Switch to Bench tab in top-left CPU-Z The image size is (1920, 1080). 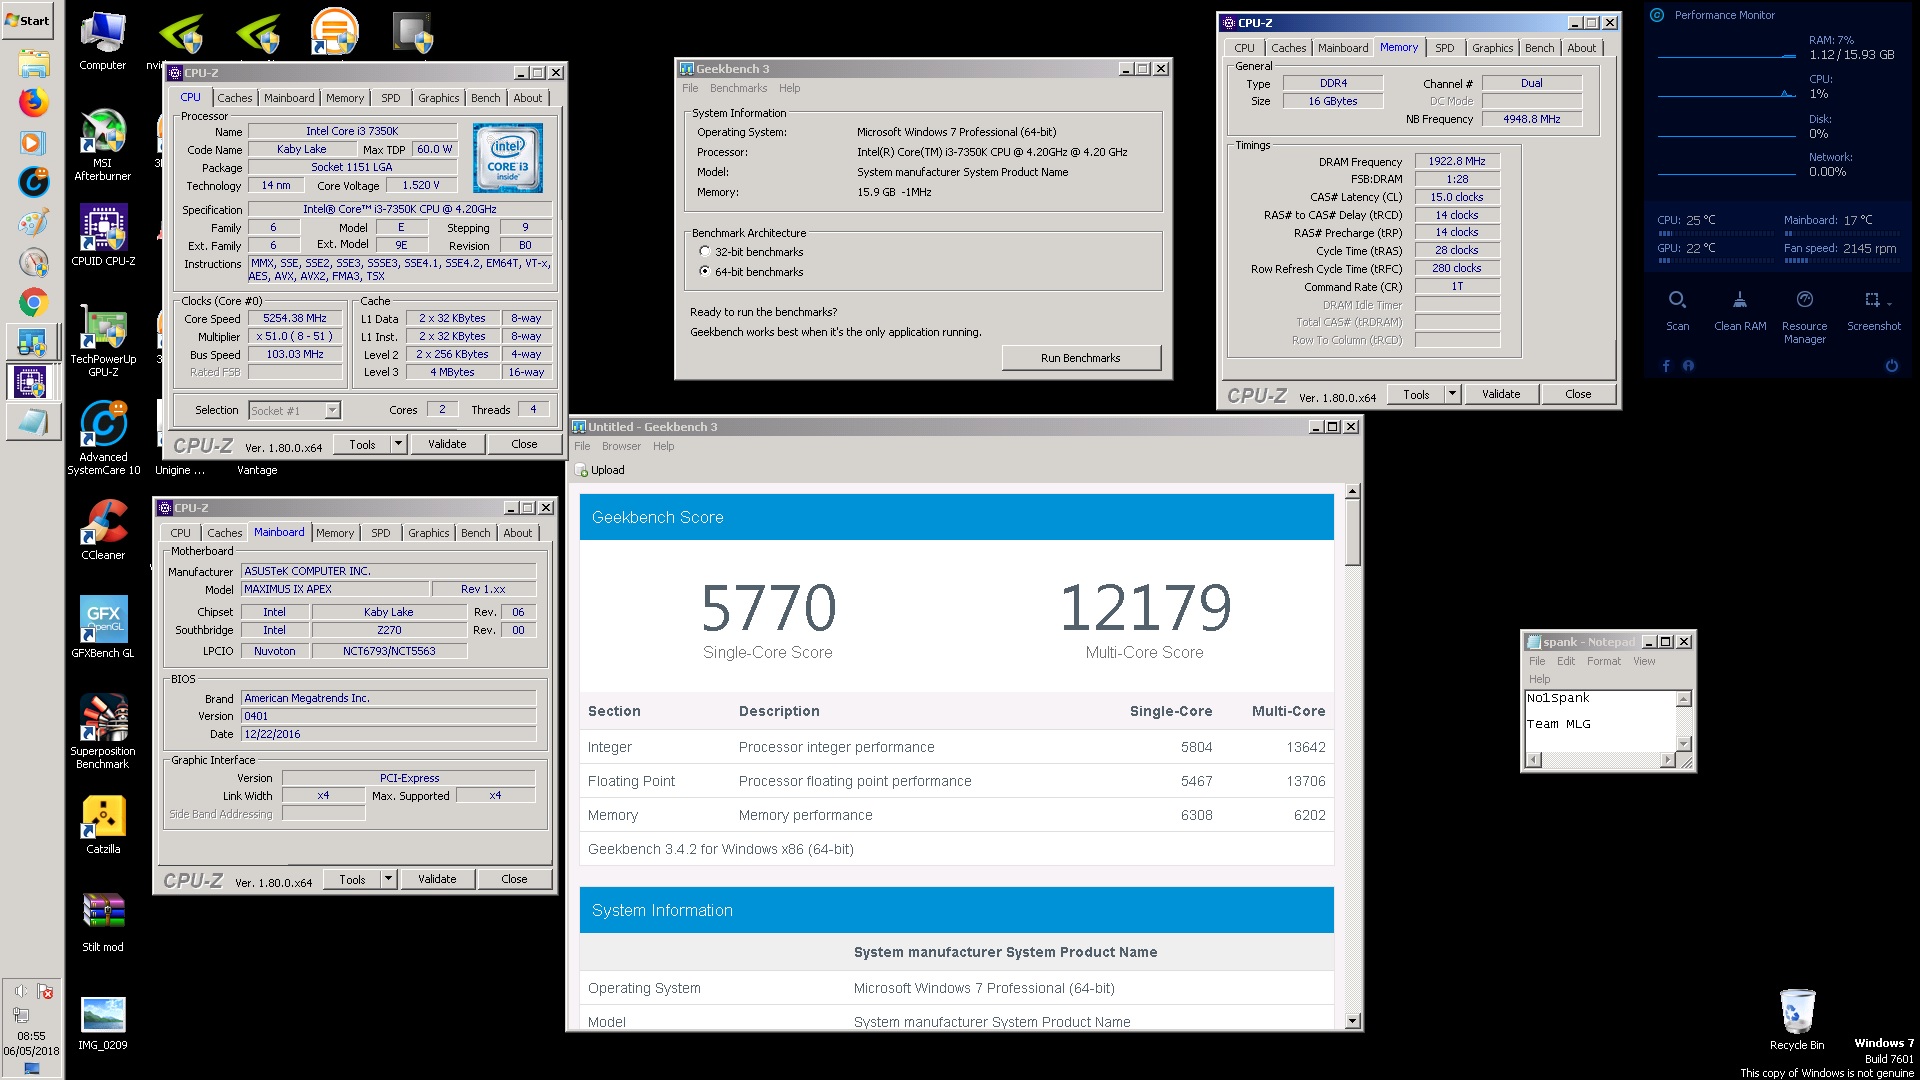[486, 98]
